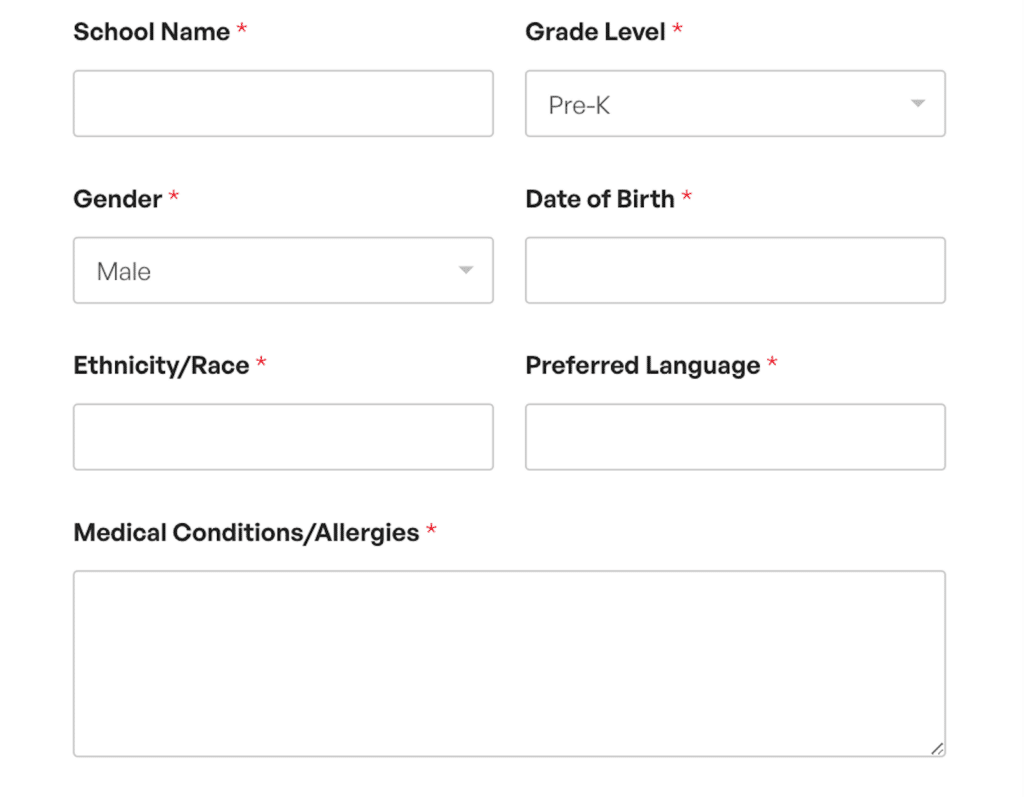Expand the Gender selection menu
This screenshot has width=1024, height=797.
(283, 270)
